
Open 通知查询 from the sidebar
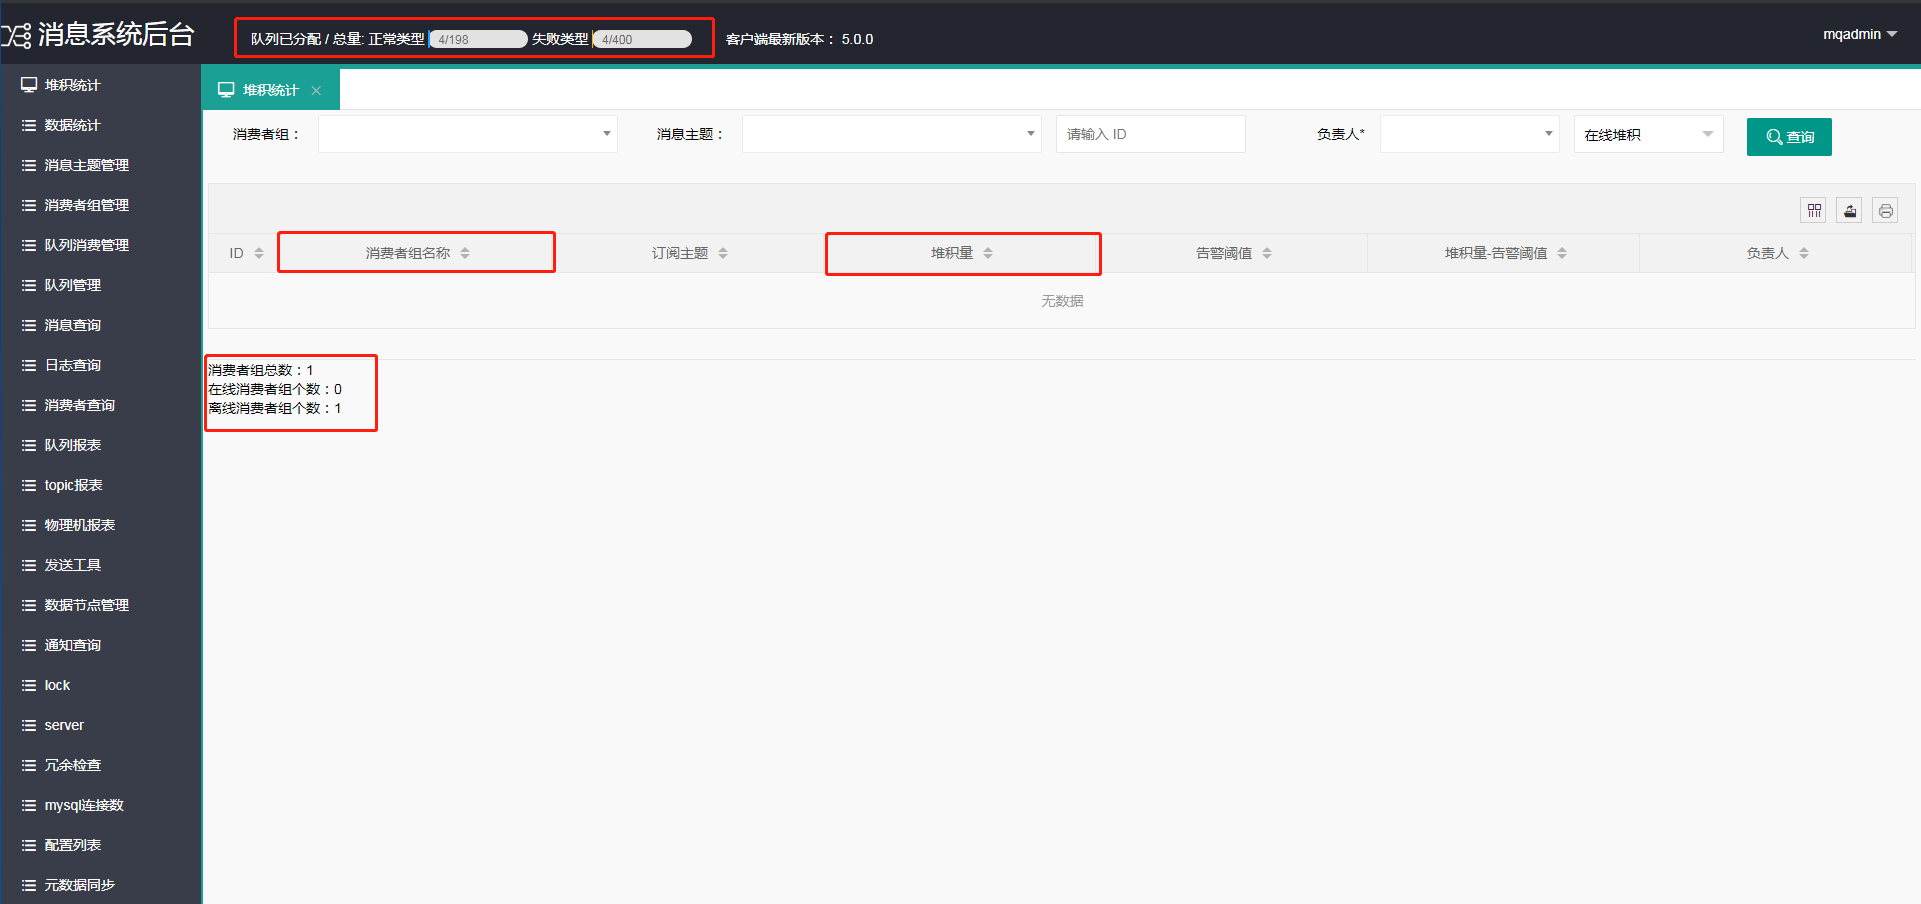point(100,645)
